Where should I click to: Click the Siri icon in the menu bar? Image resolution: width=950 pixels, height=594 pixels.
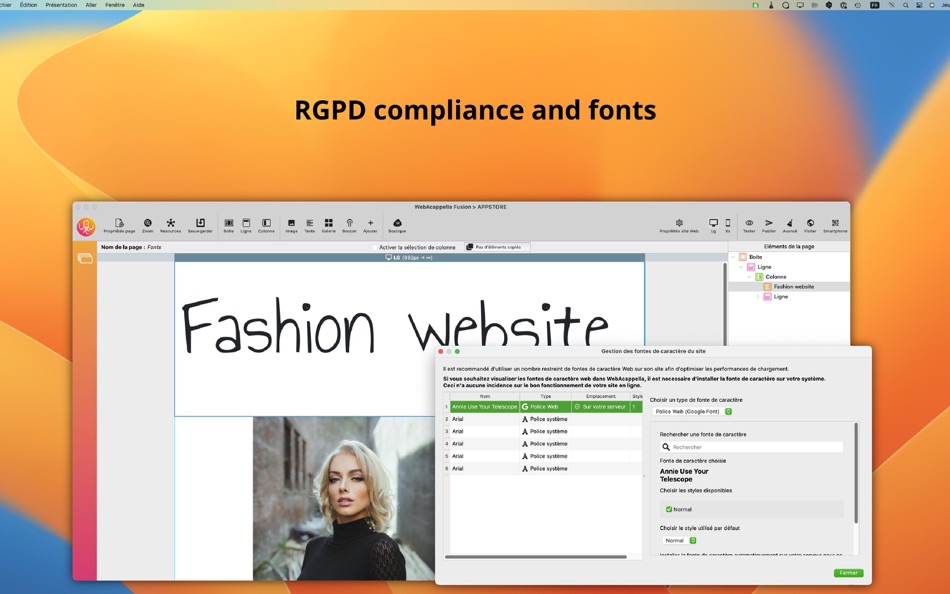pos(933,5)
